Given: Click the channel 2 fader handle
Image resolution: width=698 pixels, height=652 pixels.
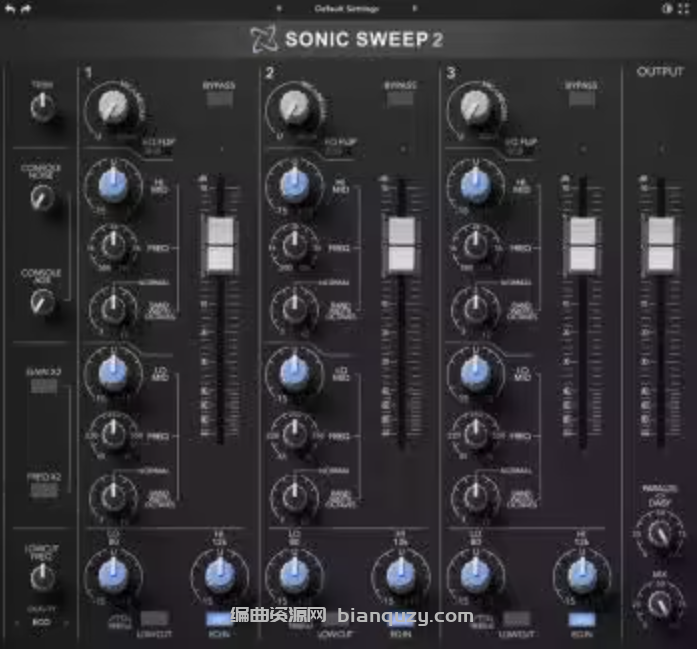Looking at the screenshot, I should point(402,244).
